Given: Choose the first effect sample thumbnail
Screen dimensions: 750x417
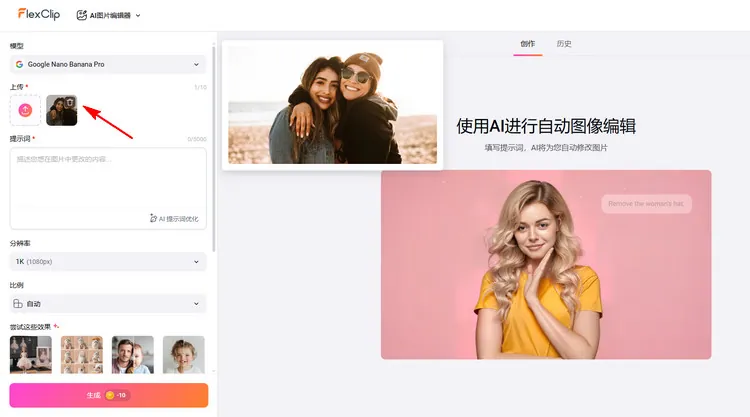Looking at the screenshot, I should (30, 355).
